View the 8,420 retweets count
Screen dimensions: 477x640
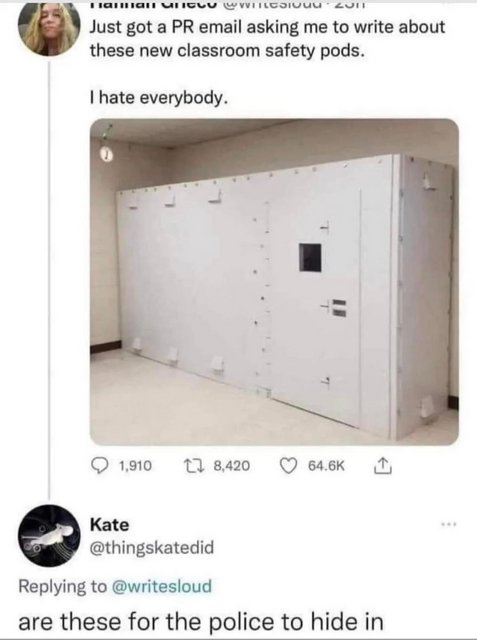tap(232, 466)
